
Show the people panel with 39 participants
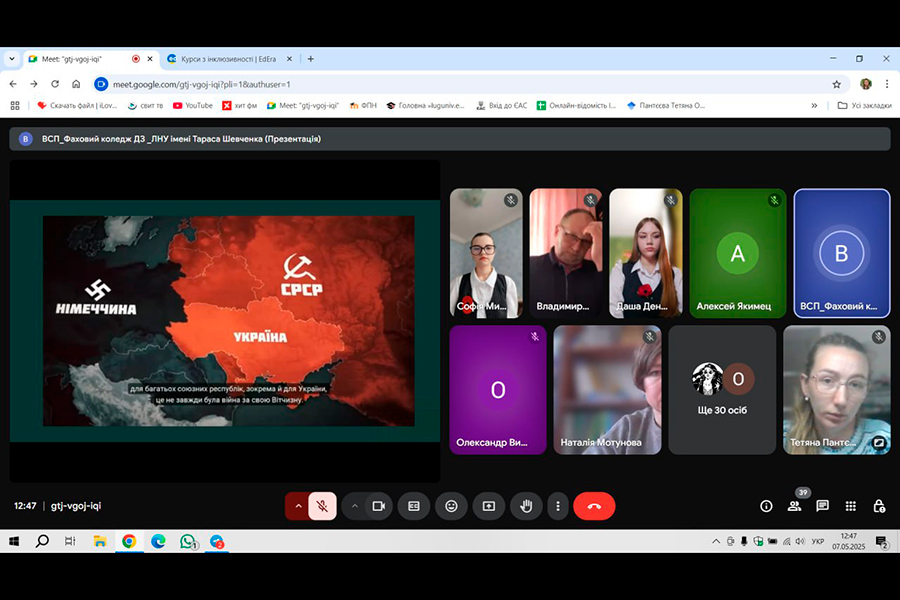pos(794,506)
